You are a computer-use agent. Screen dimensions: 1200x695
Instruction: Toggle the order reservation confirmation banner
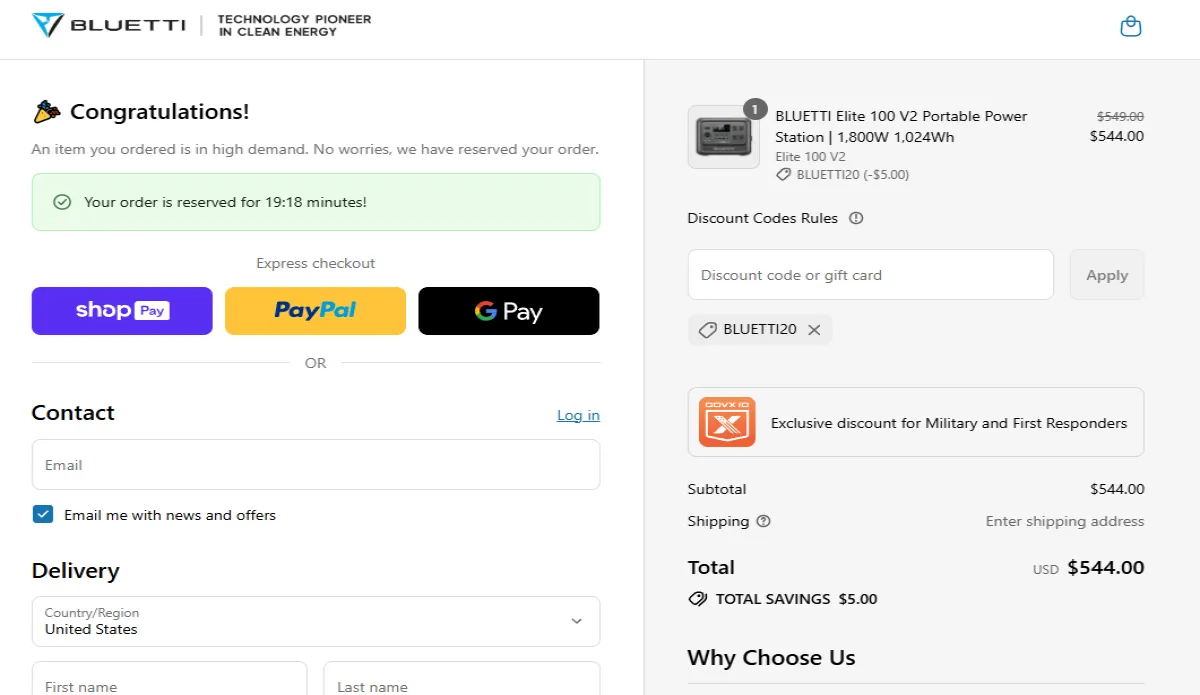point(316,202)
